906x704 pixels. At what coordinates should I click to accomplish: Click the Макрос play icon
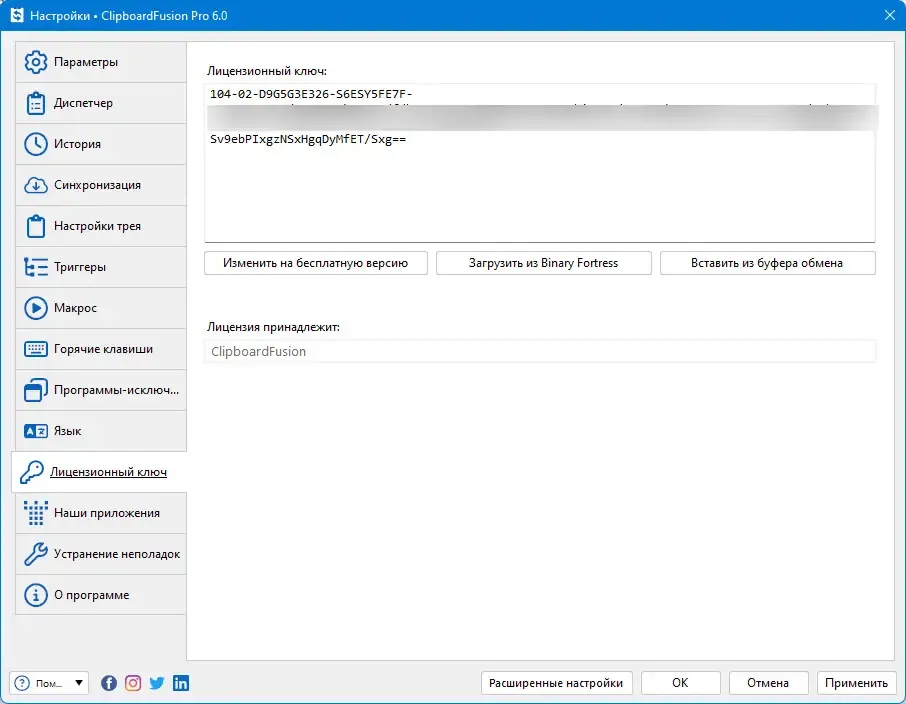click(35, 308)
